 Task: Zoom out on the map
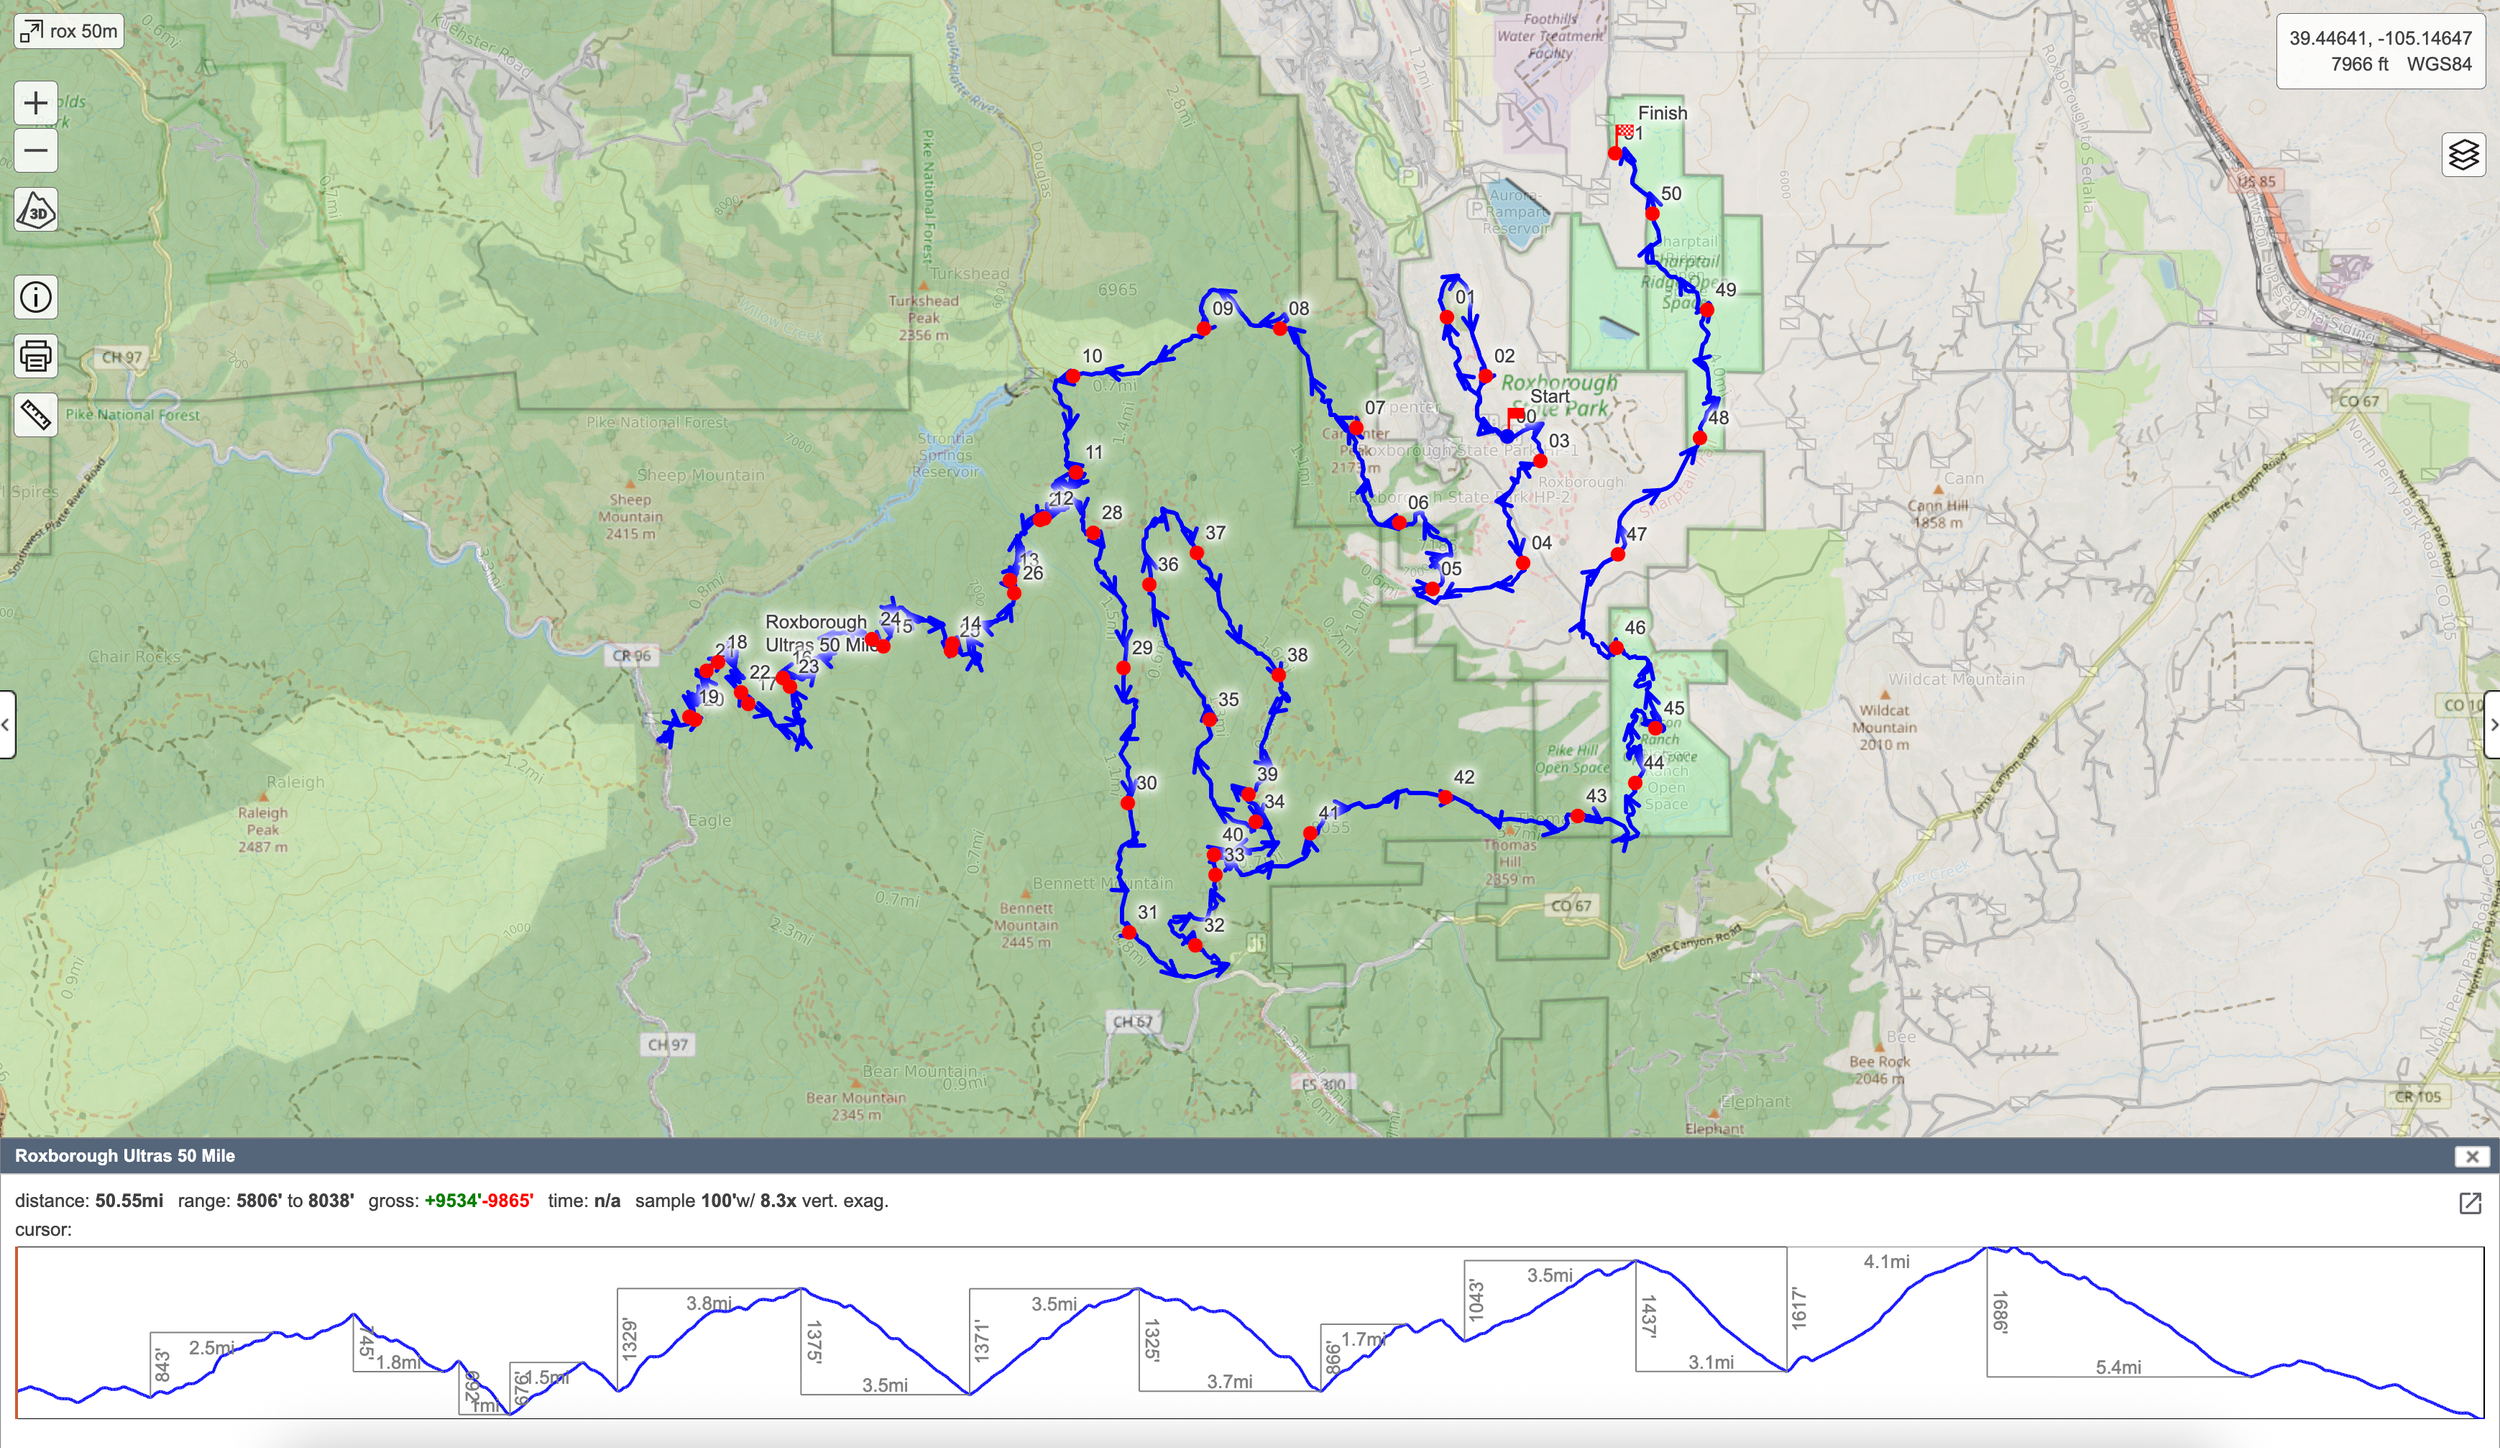35,148
